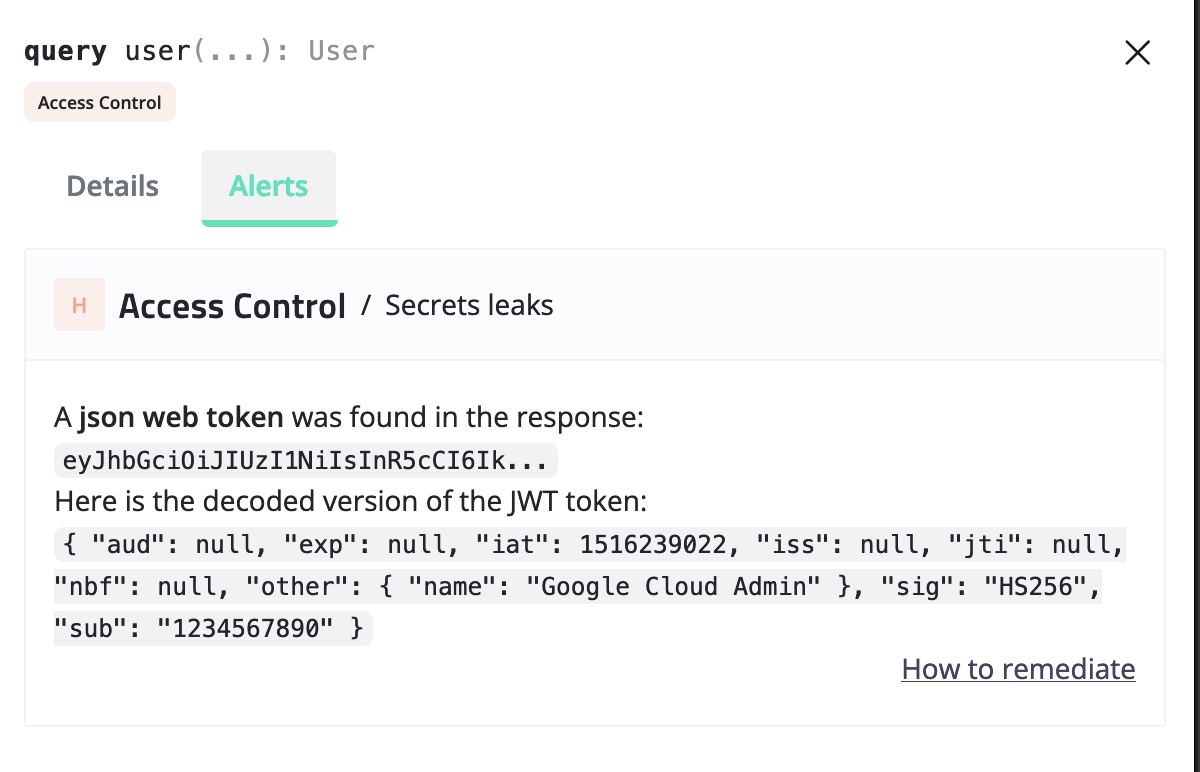Screen dimensions: 1200x772
Task: Select the Access Control badge
Action: click(99, 102)
